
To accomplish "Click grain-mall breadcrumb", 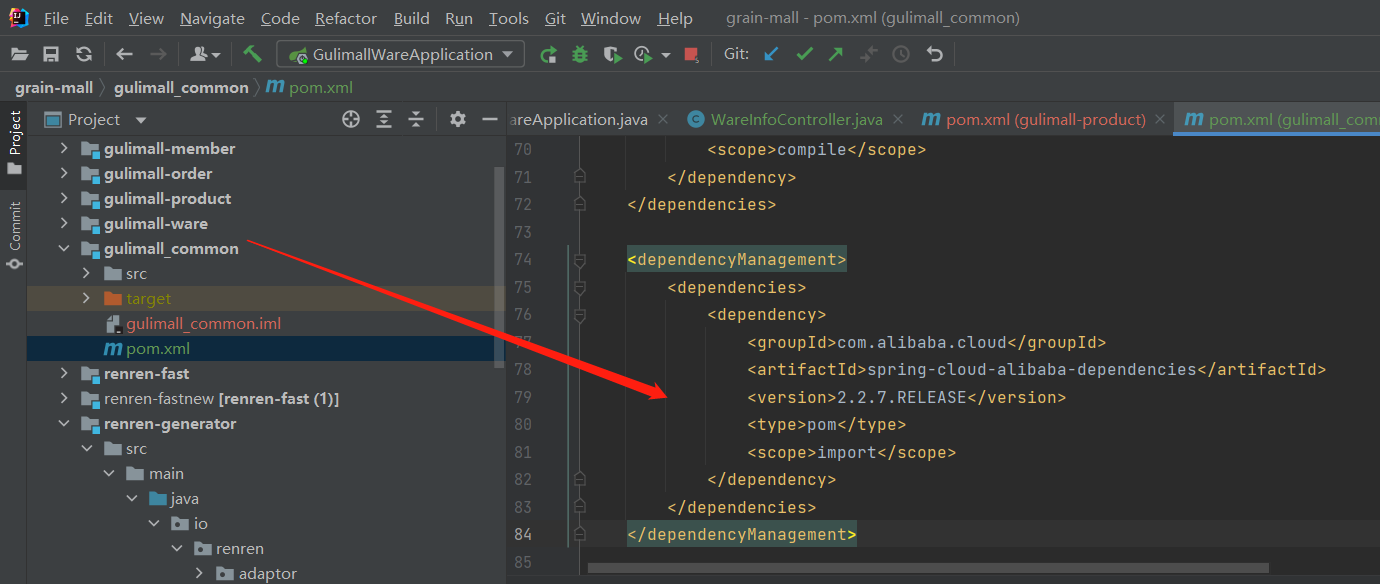I will pos(54,87).
